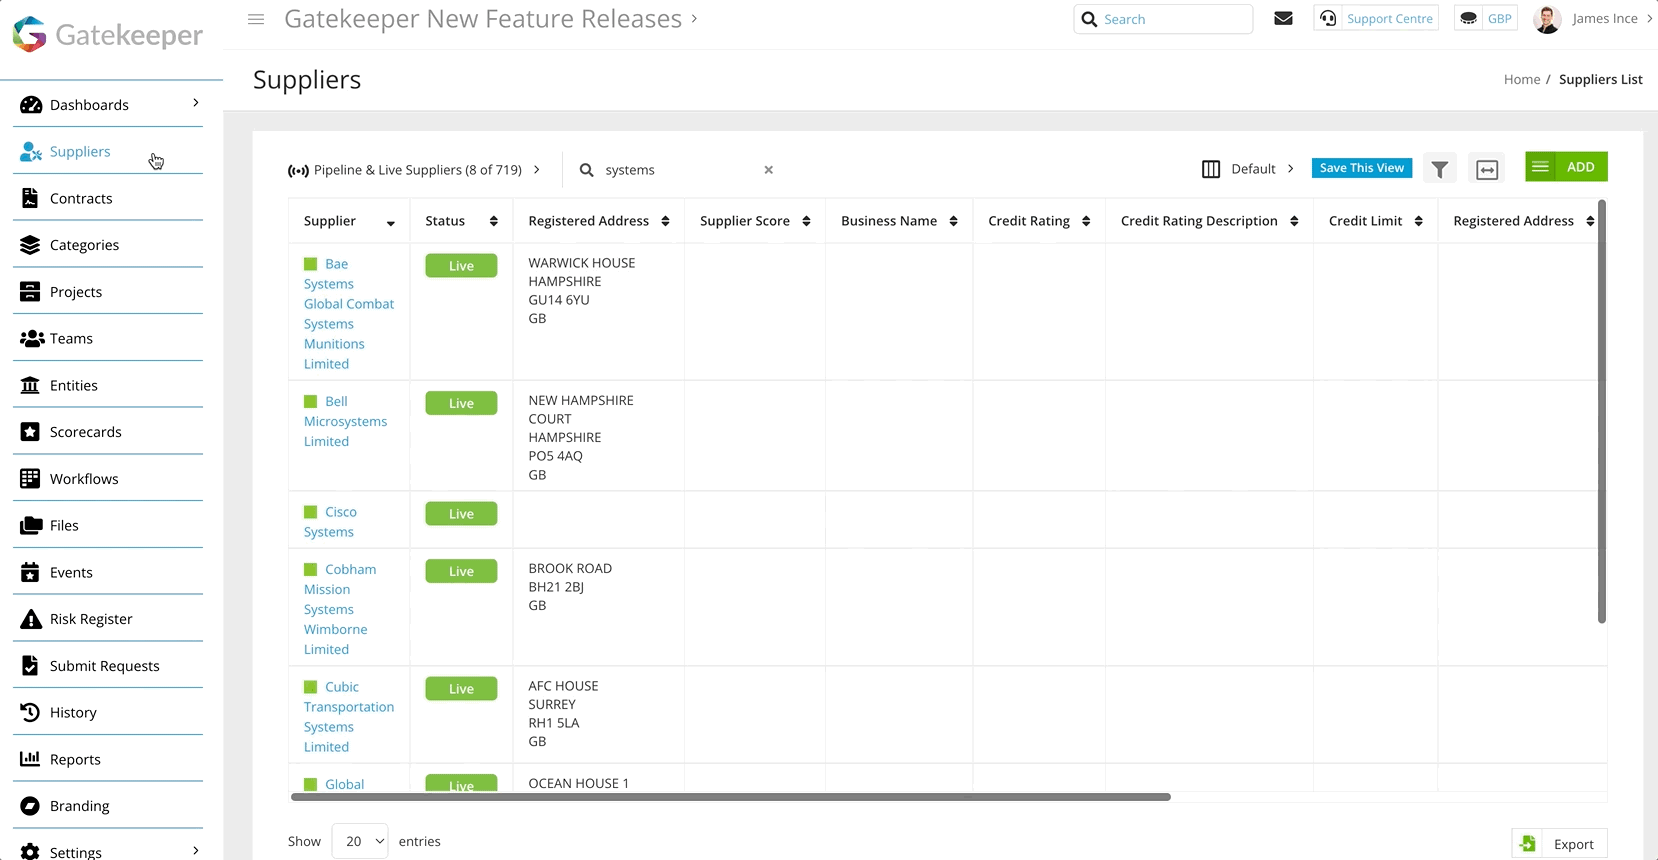Open Bell Microsystems Limited supplier link
Viewport: 1658px width, 860px height.
point(345,421)
